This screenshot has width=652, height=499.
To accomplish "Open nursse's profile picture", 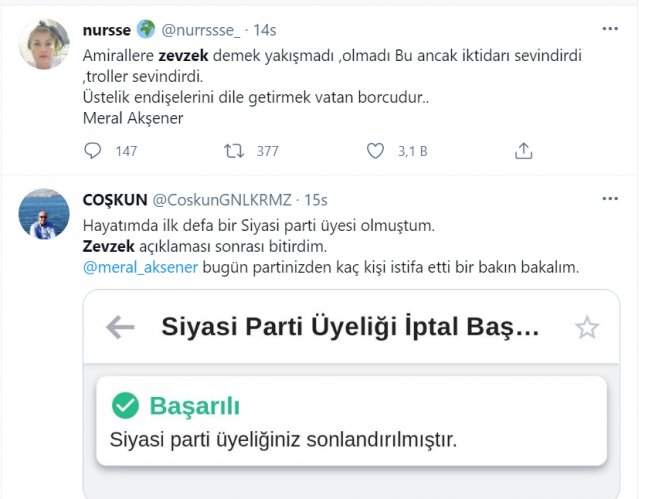I will 44,44.
